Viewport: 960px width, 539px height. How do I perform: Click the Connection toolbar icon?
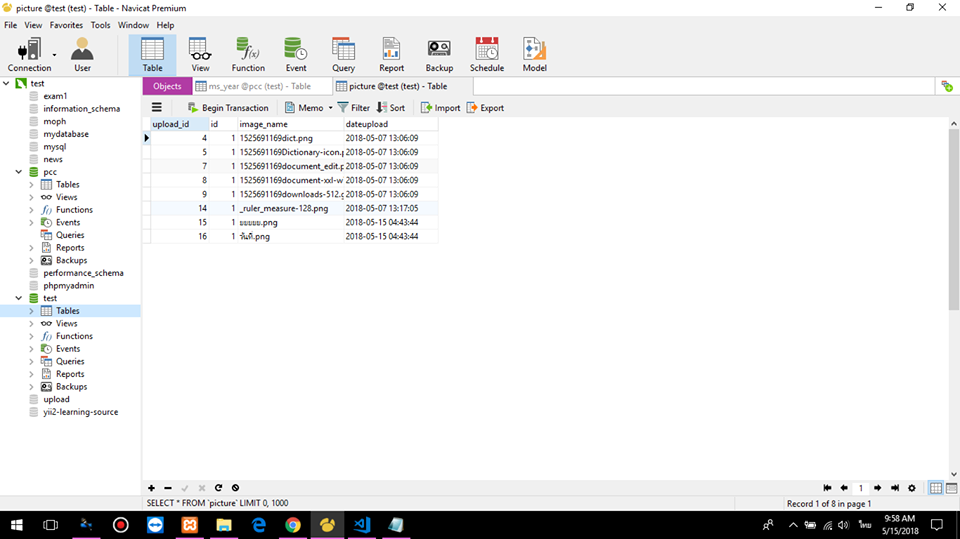(x=28, y=54)
